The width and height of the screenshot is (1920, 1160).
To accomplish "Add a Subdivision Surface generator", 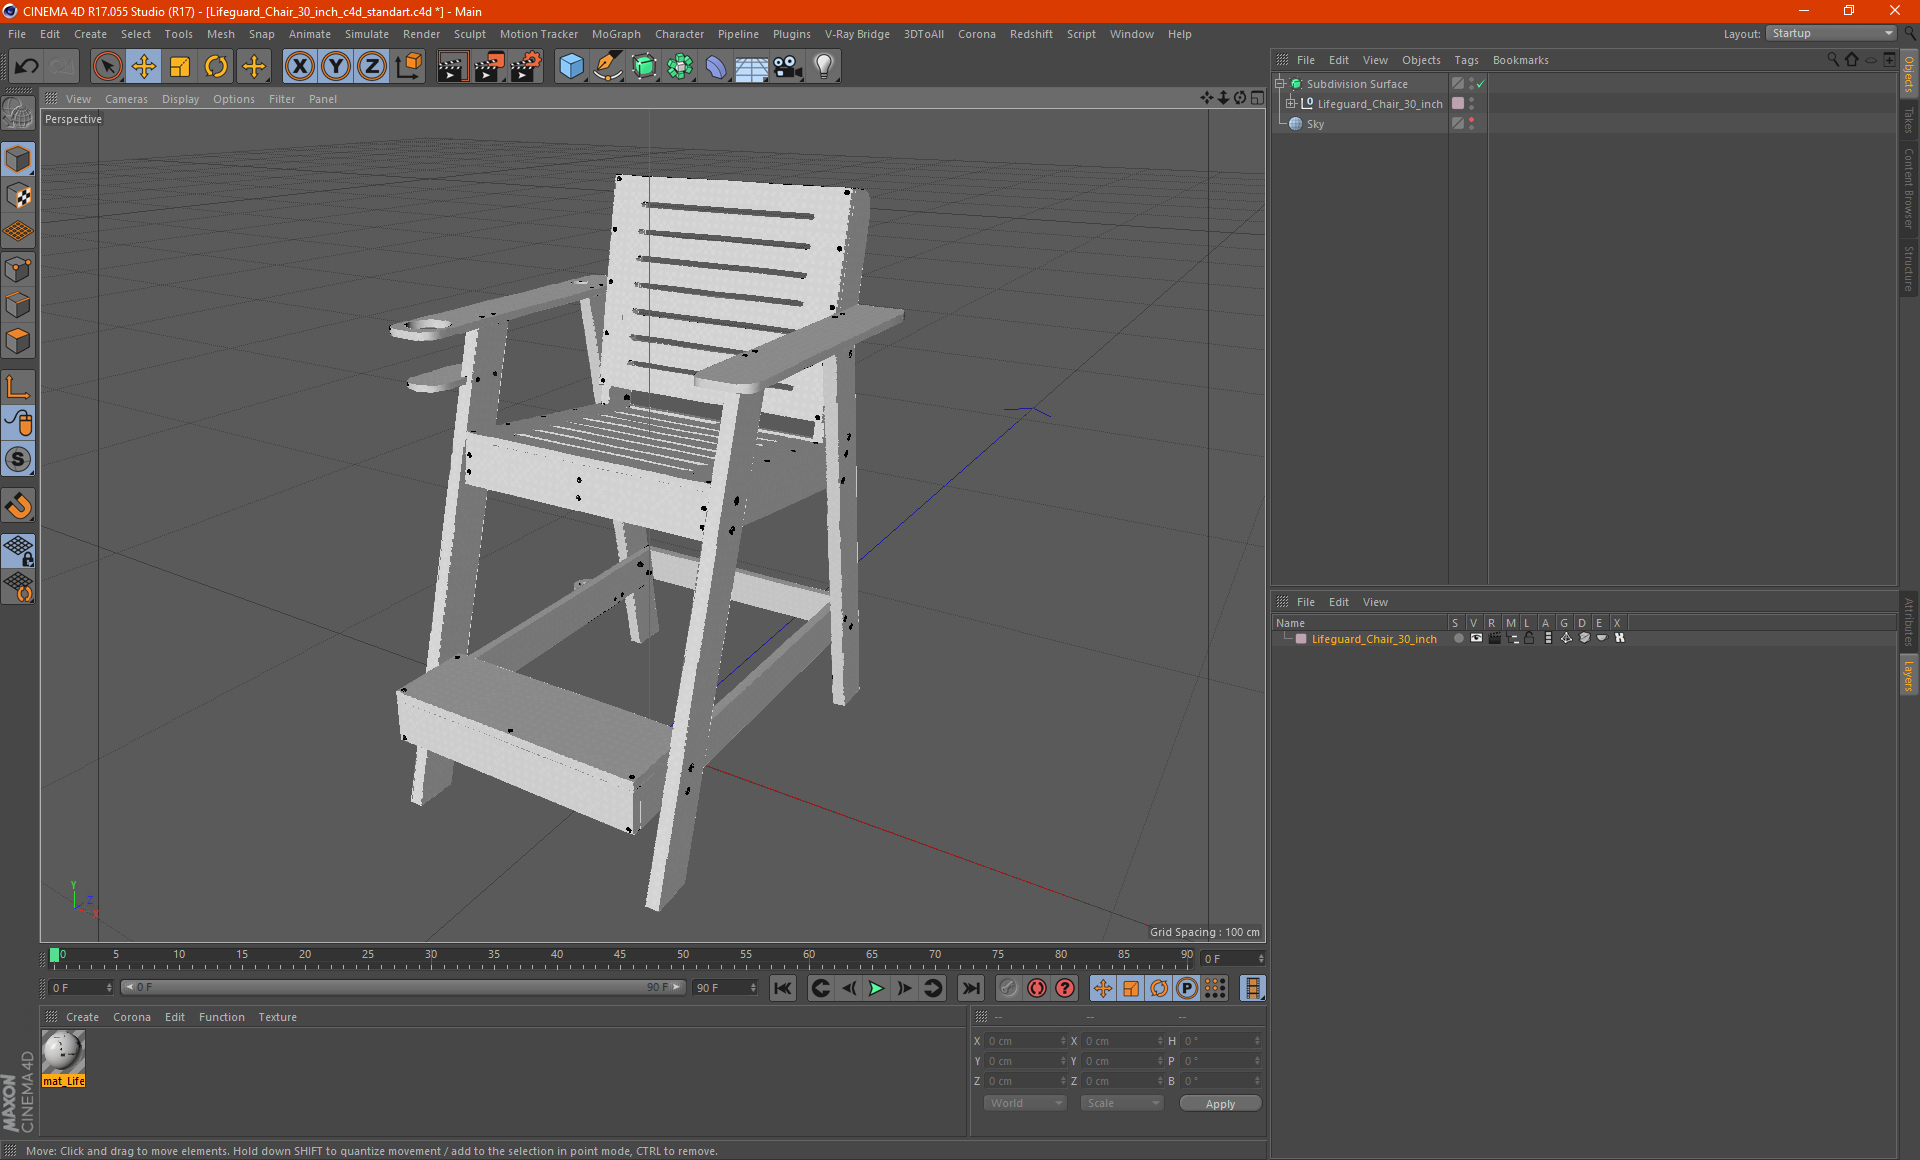I will coord(644,67).
